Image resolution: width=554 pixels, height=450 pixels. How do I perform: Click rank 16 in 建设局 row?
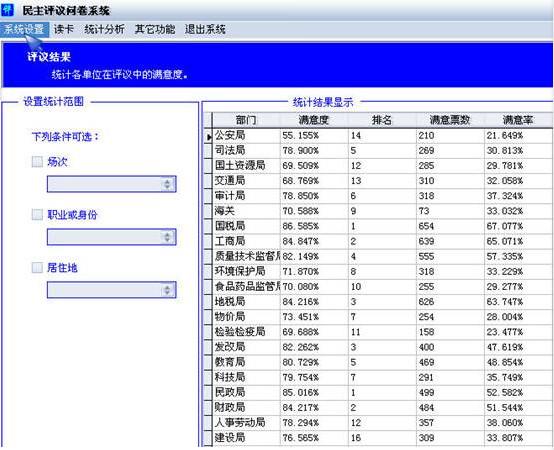(356, 438)
